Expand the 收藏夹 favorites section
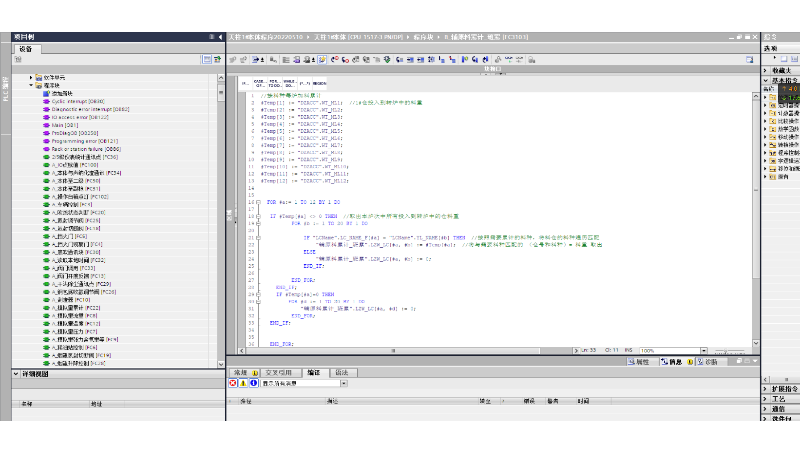Viewport: 800px width, 453px height. coord(765,70)
